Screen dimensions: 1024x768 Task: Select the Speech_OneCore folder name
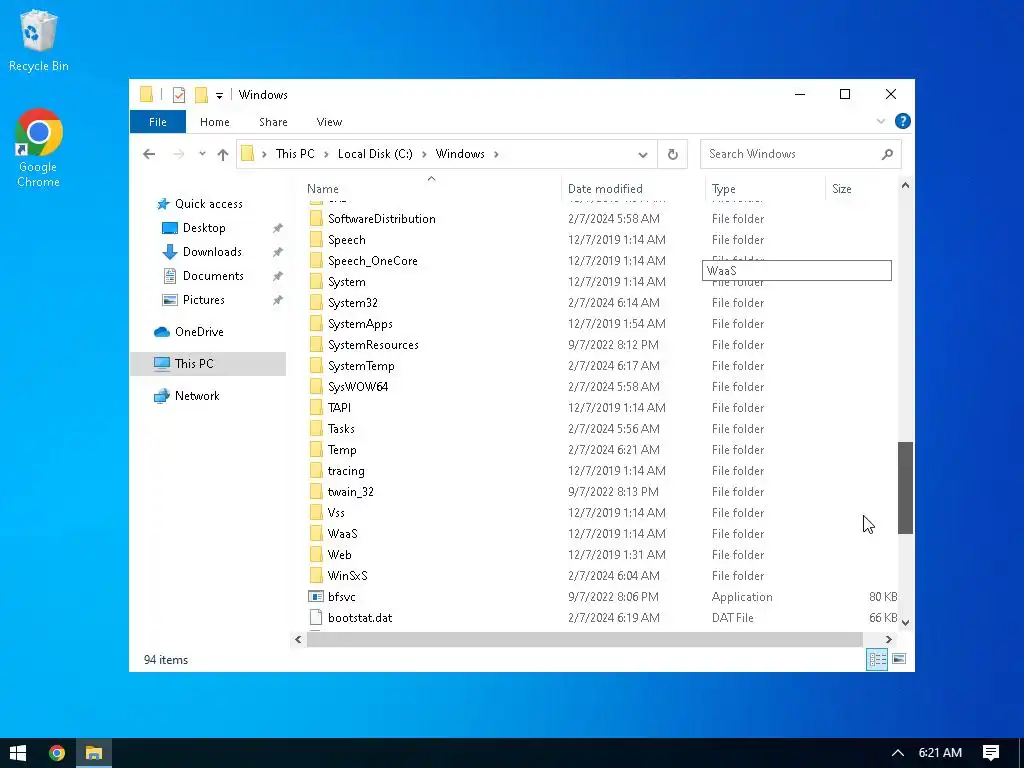coord(372,261)
